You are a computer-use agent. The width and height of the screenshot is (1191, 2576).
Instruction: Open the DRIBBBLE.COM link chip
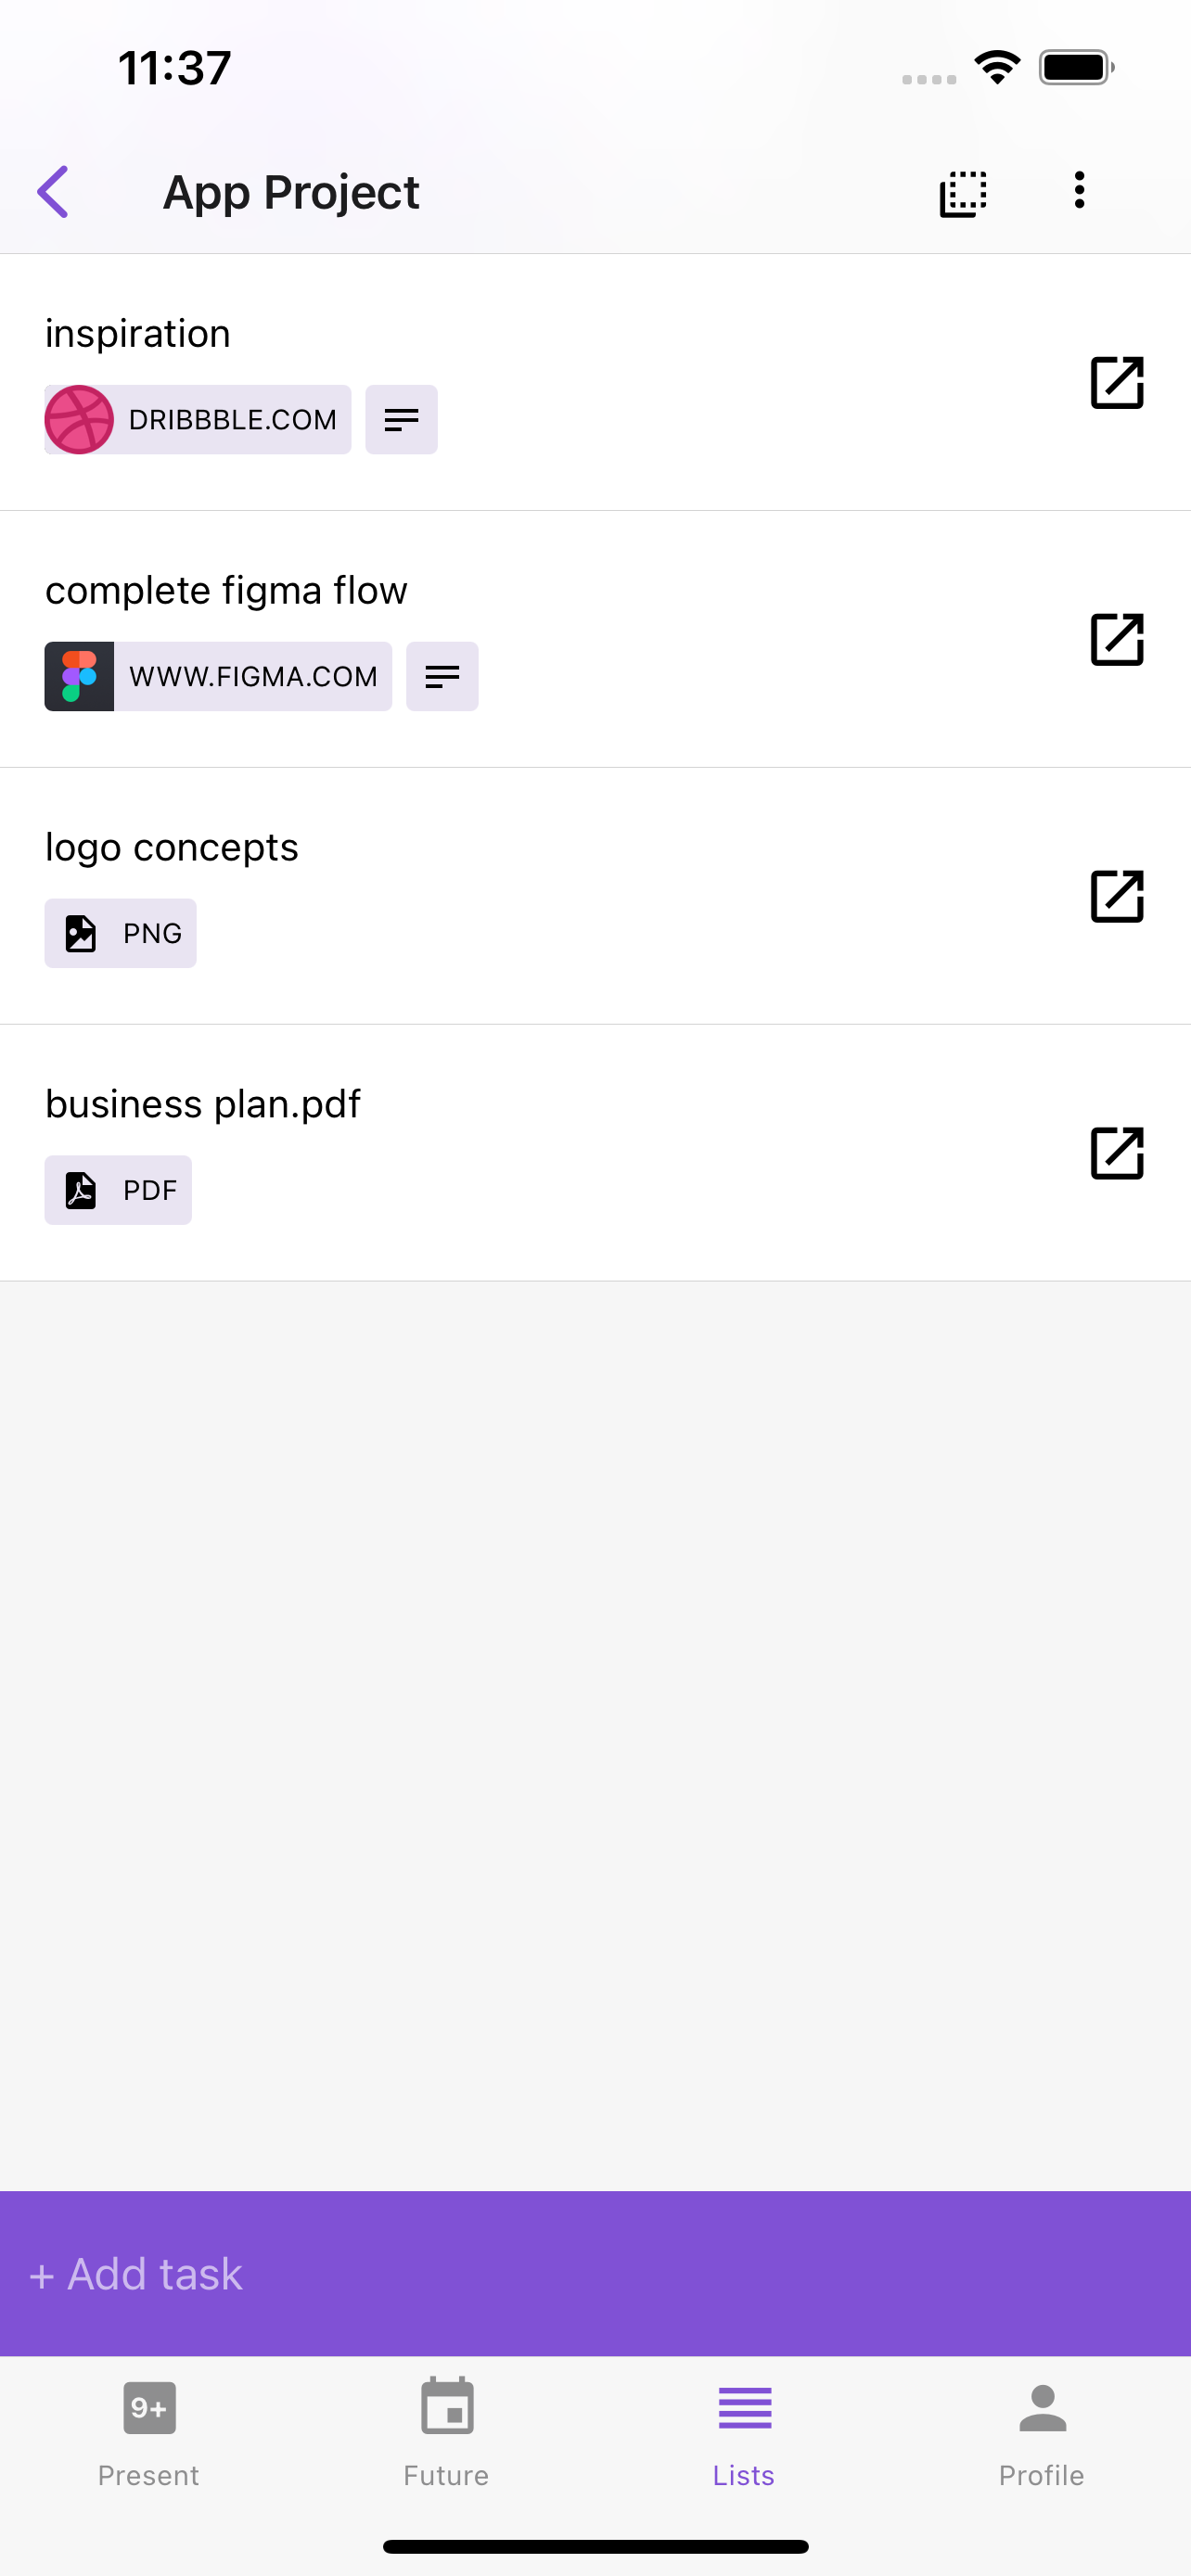coord(198,419)
